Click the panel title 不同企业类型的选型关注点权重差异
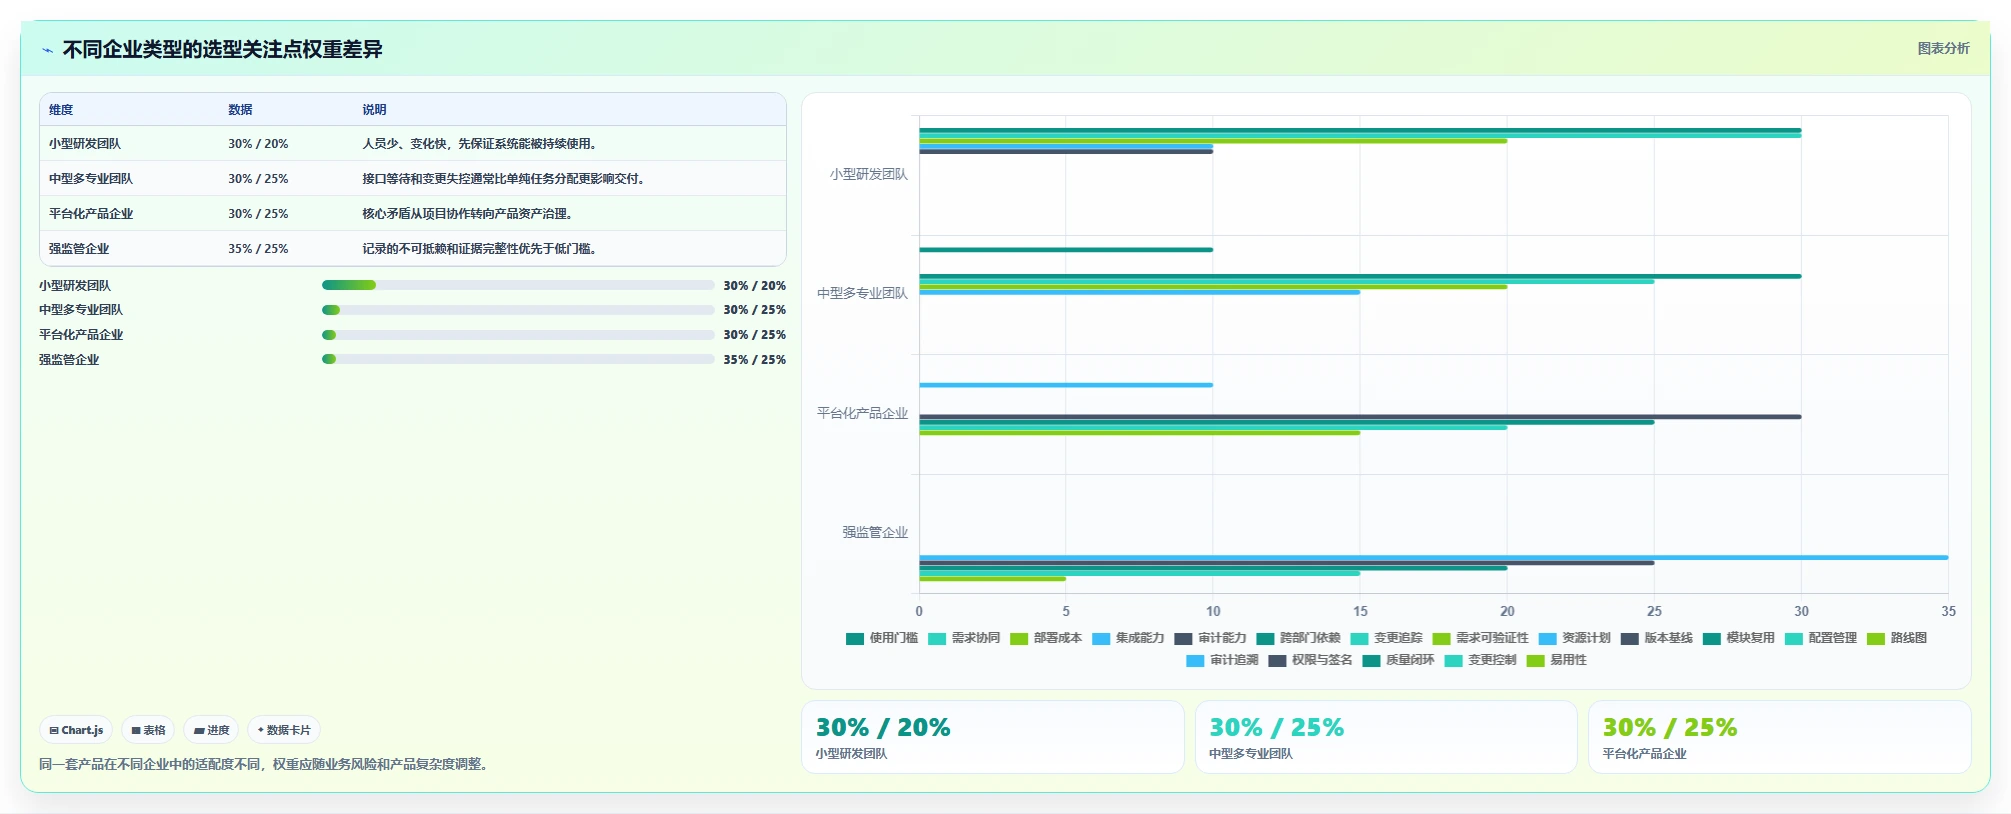 (x=223, y=50)
